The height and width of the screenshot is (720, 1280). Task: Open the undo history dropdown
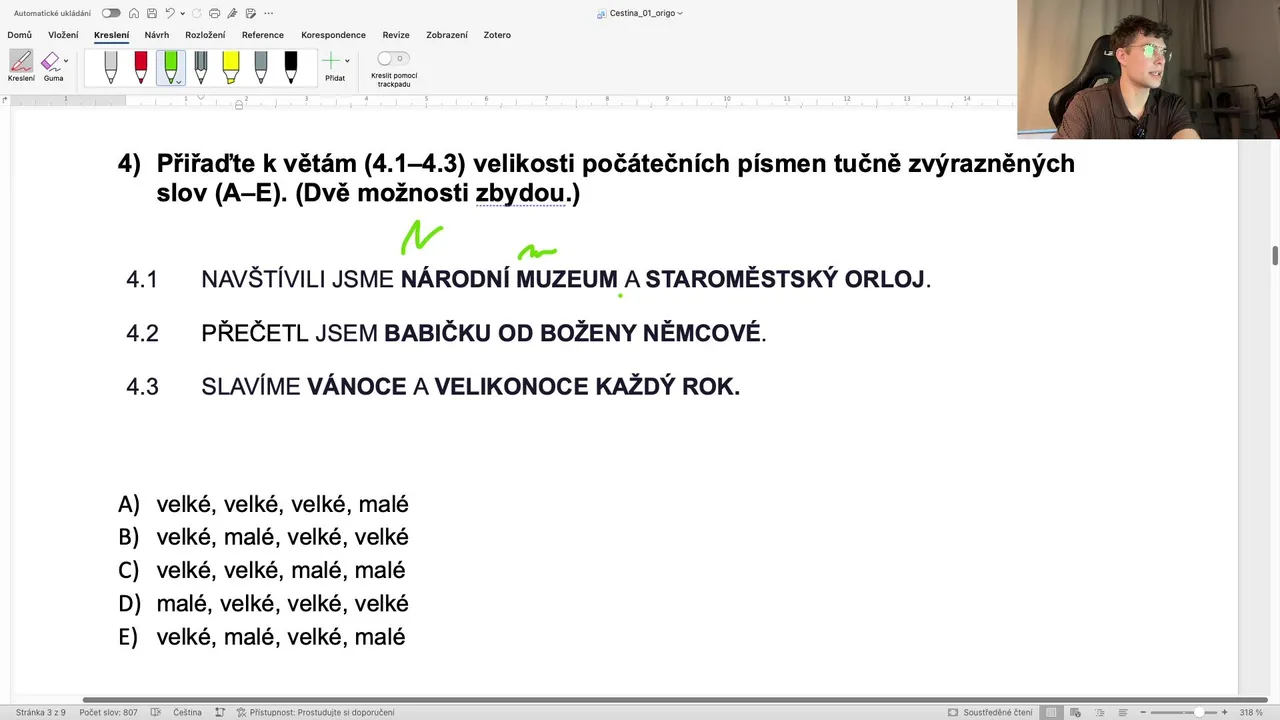tap(182, 14)
